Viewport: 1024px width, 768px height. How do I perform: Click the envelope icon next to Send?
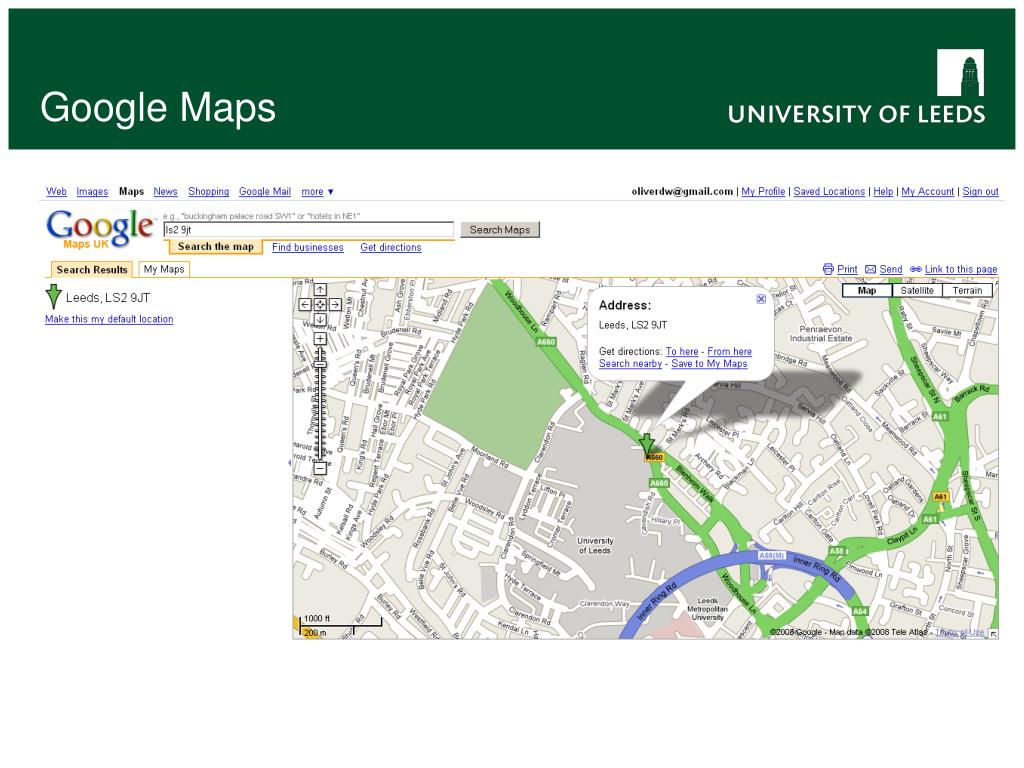871,269
